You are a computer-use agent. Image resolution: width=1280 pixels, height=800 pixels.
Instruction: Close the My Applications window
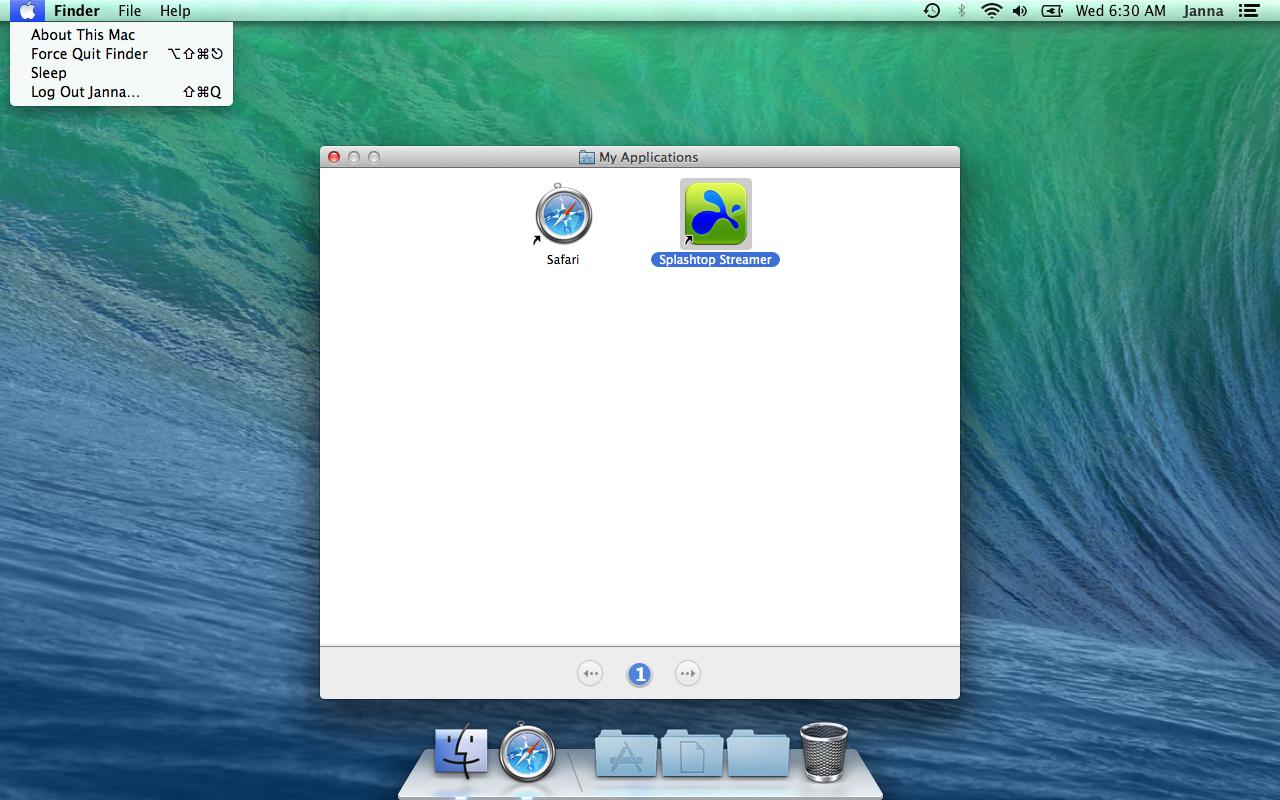pyautogui.click(x=334, y=157)
